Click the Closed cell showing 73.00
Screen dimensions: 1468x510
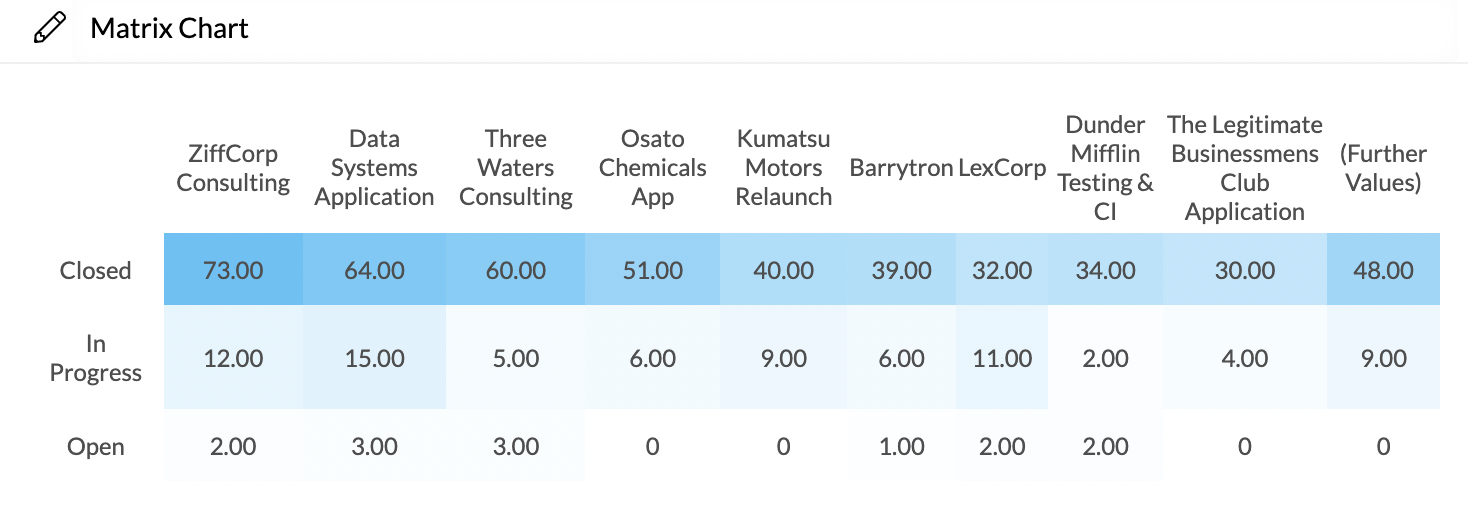(233, 270)
